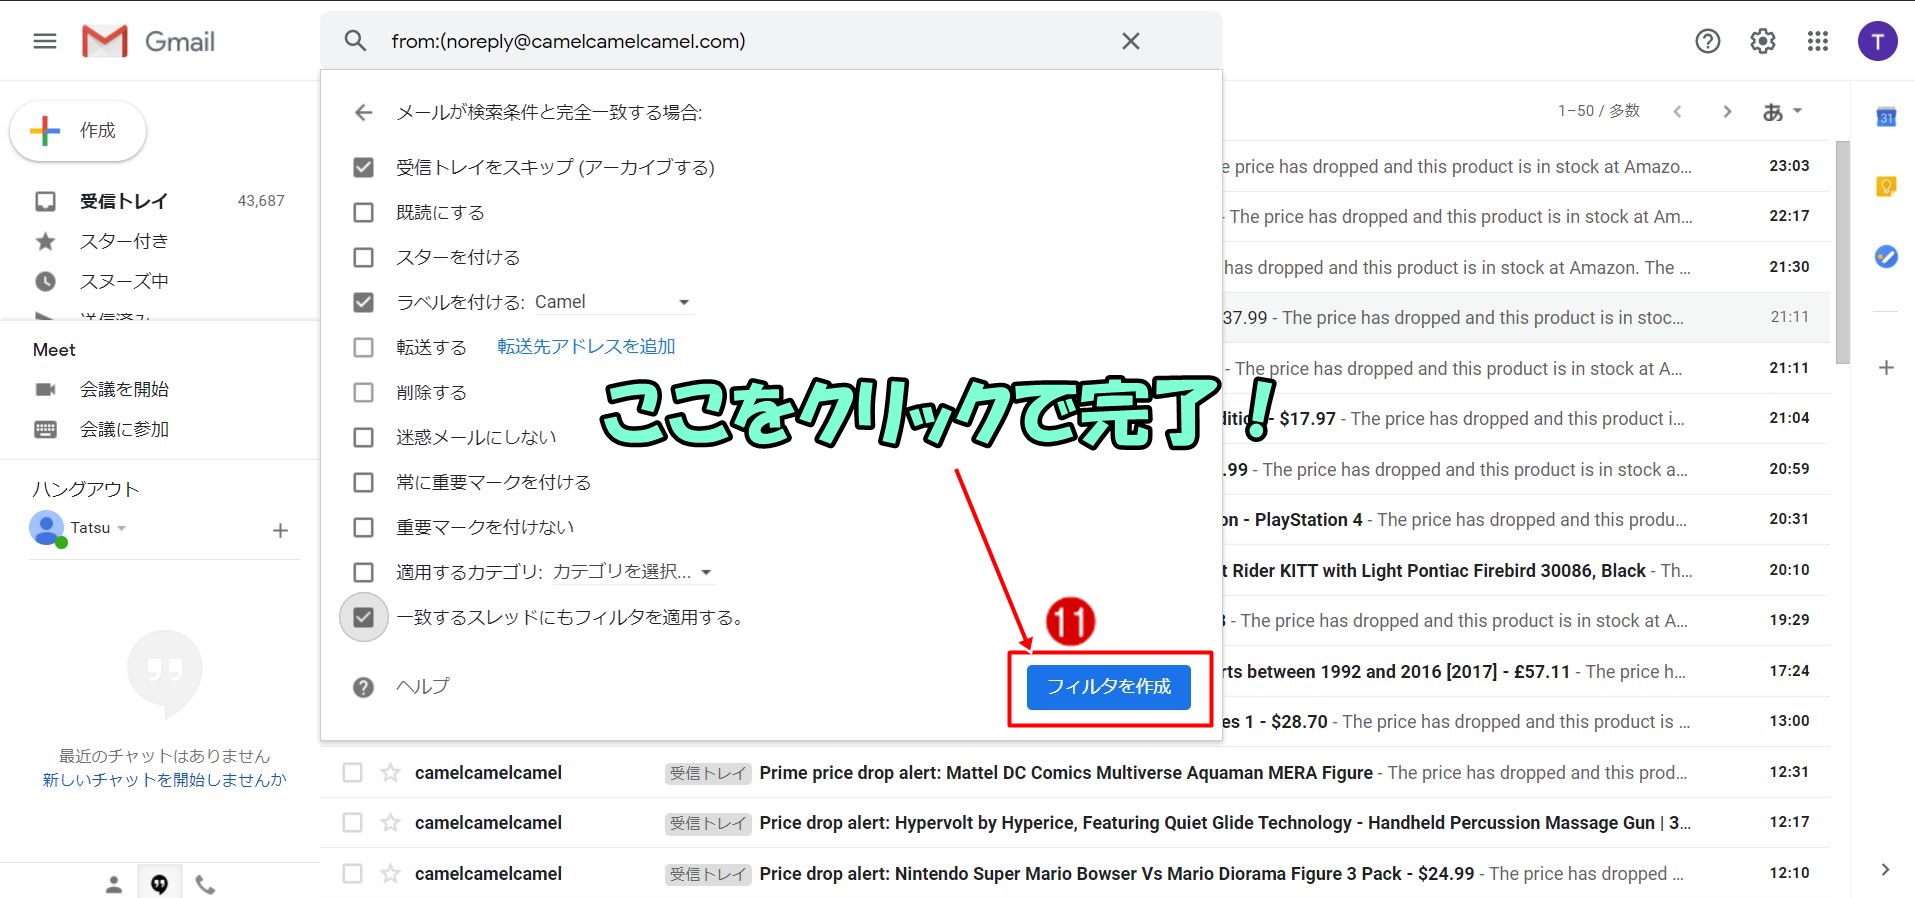Image resolution: width=1915 pixels, height=898 pixels.
Task: Open the support help icon
Action: point(1707,41)
